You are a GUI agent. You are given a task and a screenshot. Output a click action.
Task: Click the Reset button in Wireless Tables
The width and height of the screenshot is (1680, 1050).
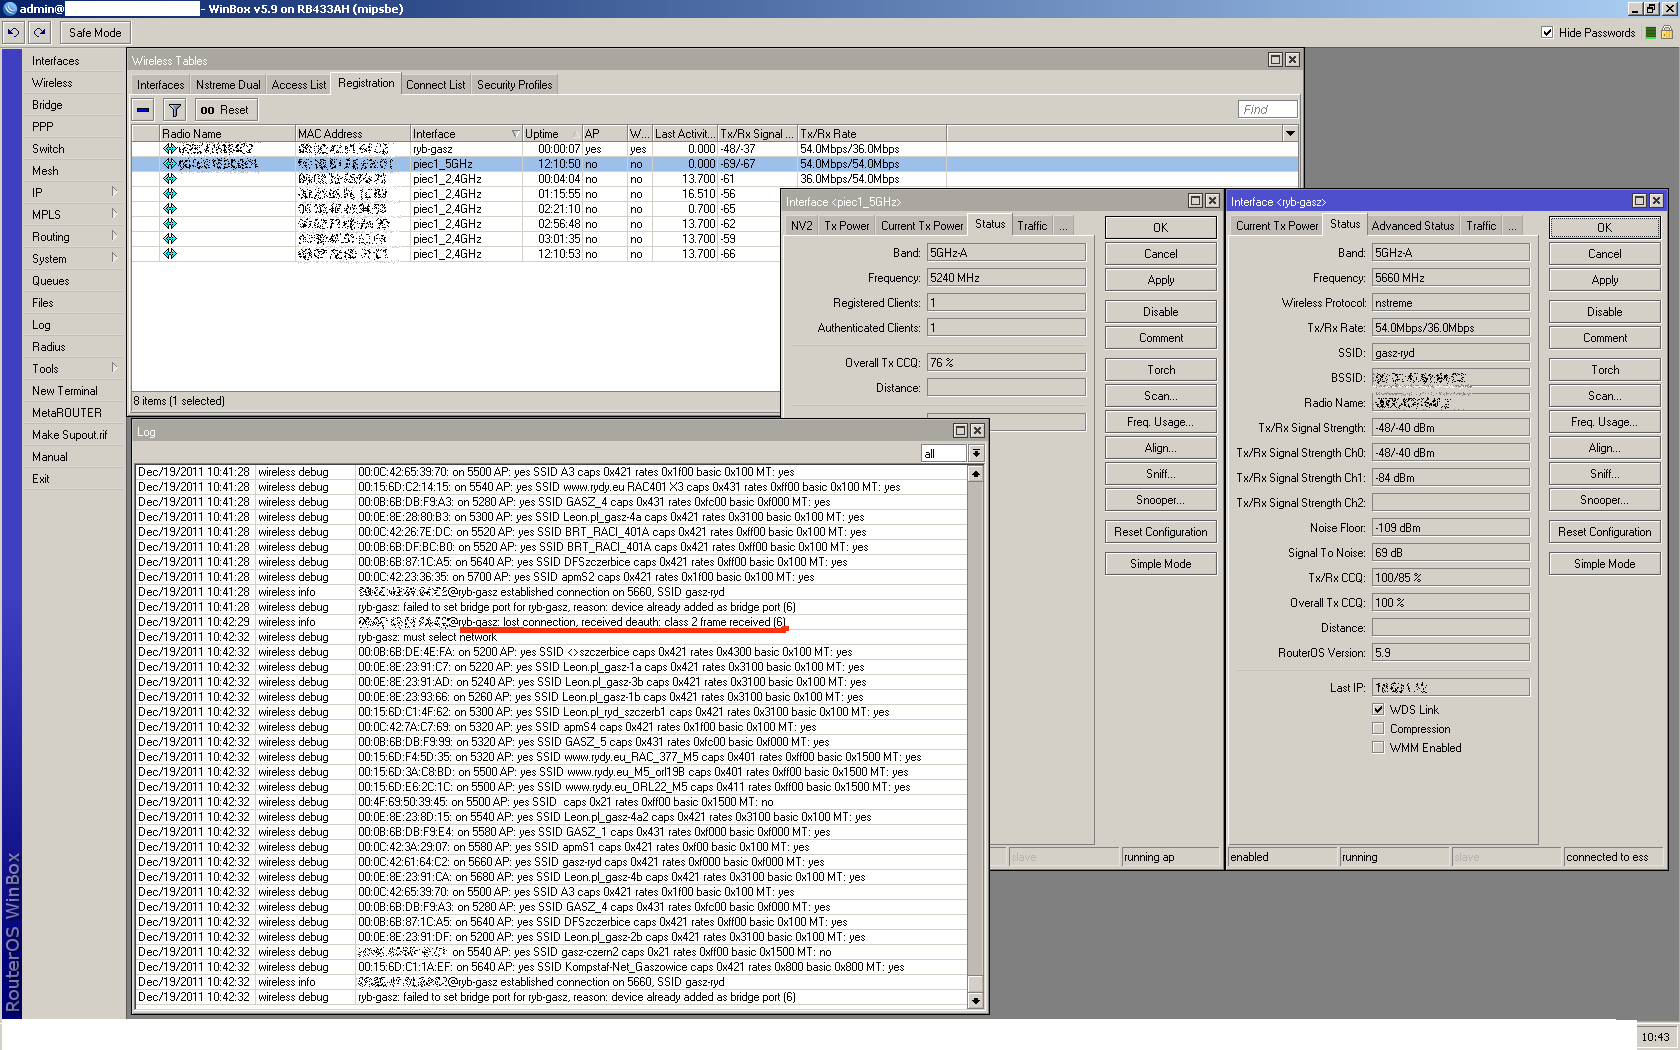click(226, 110)
